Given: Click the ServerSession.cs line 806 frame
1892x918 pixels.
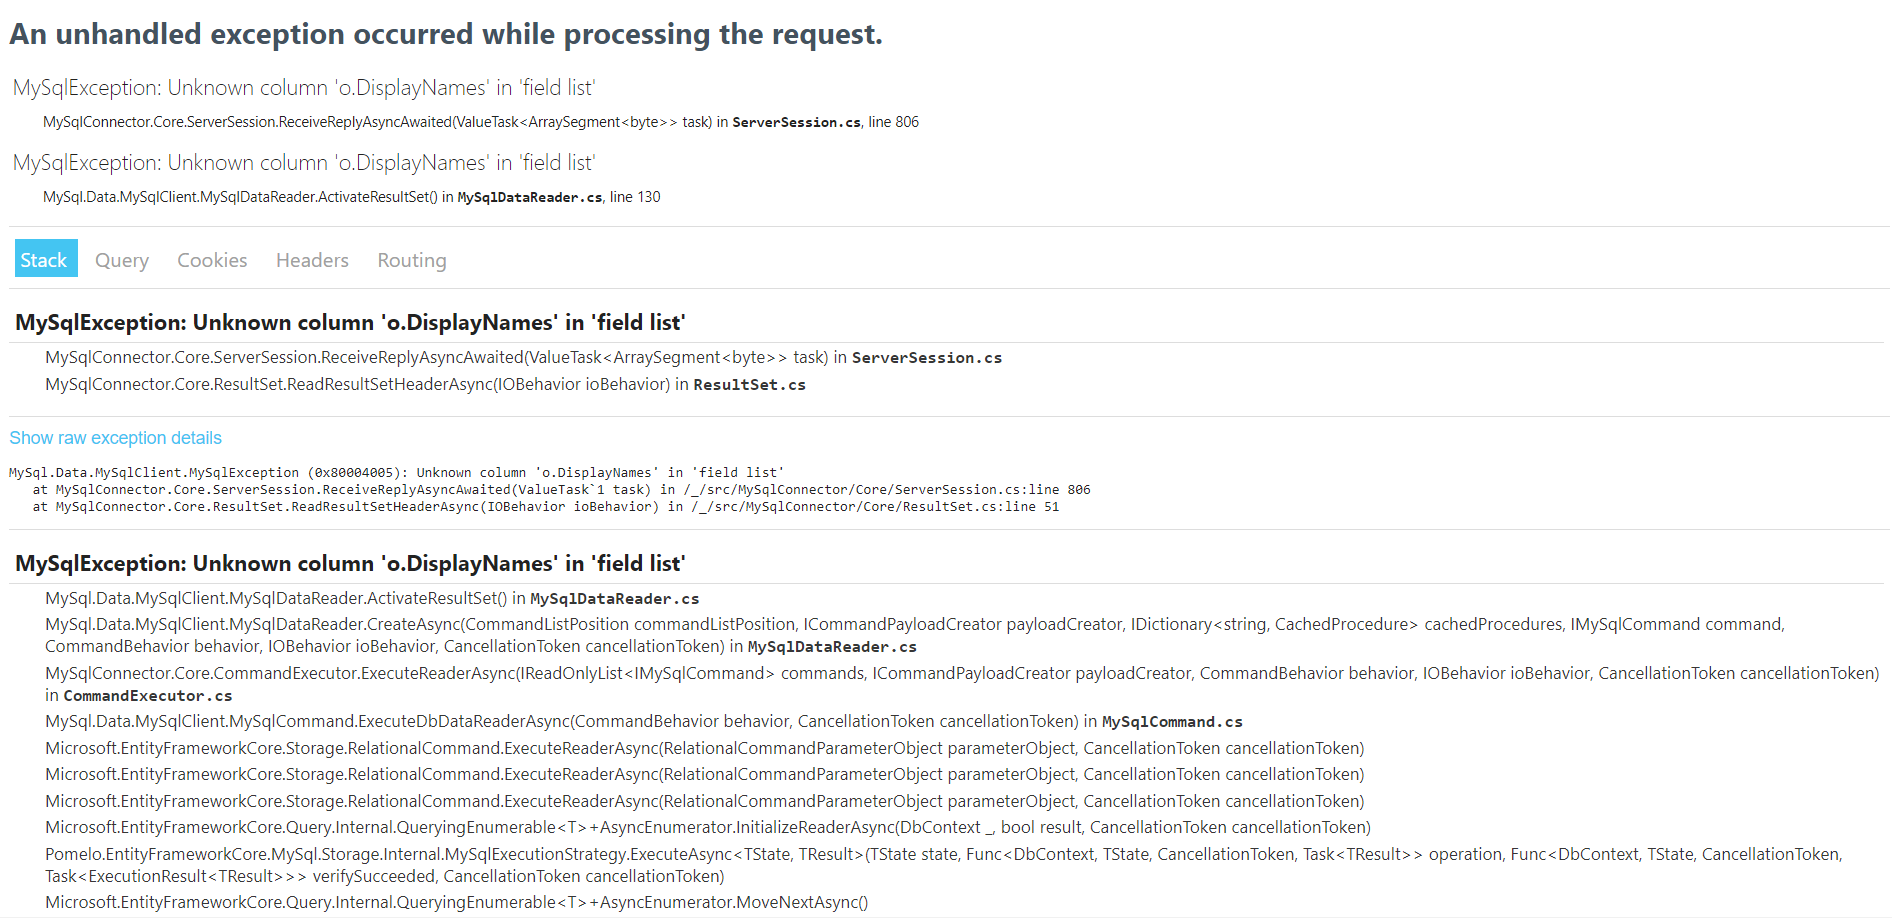Looking at the screenshot, I should [480, 121].
